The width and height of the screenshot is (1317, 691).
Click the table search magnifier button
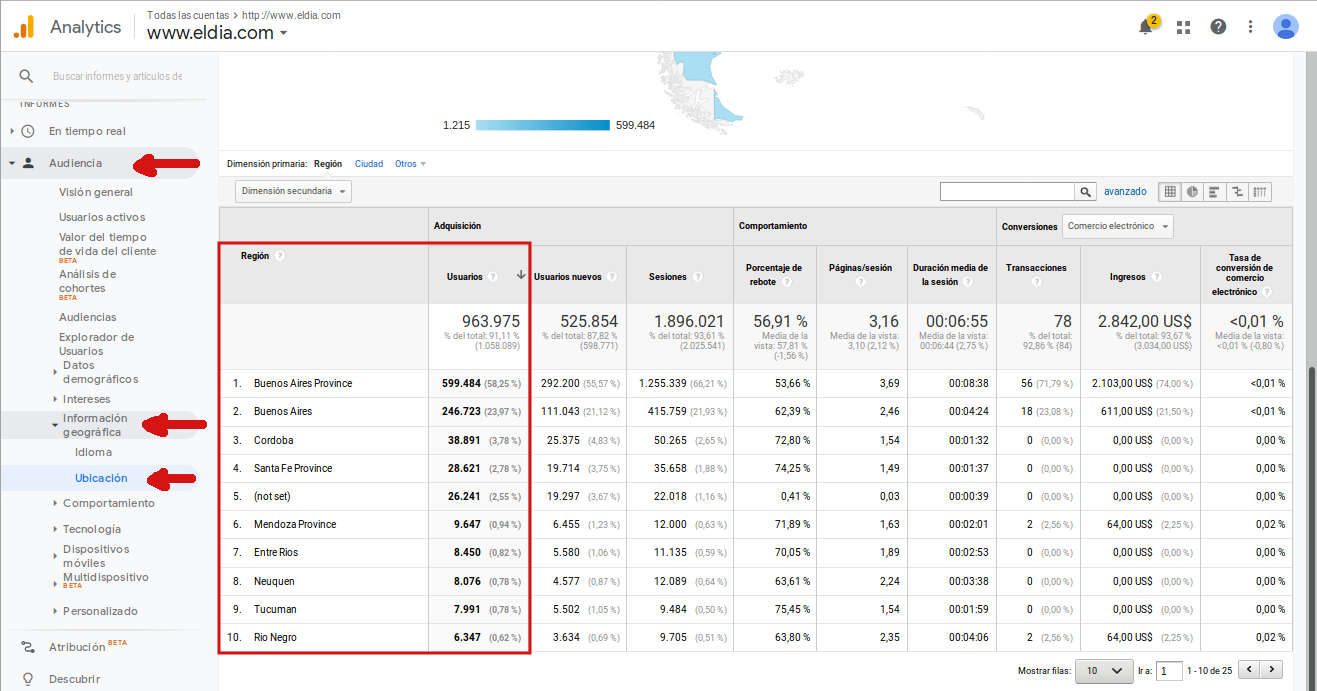click(1085, 192)
